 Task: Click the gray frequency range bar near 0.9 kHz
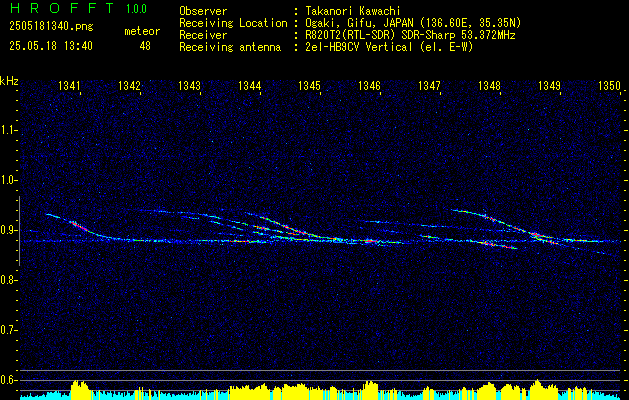(19, 231)
